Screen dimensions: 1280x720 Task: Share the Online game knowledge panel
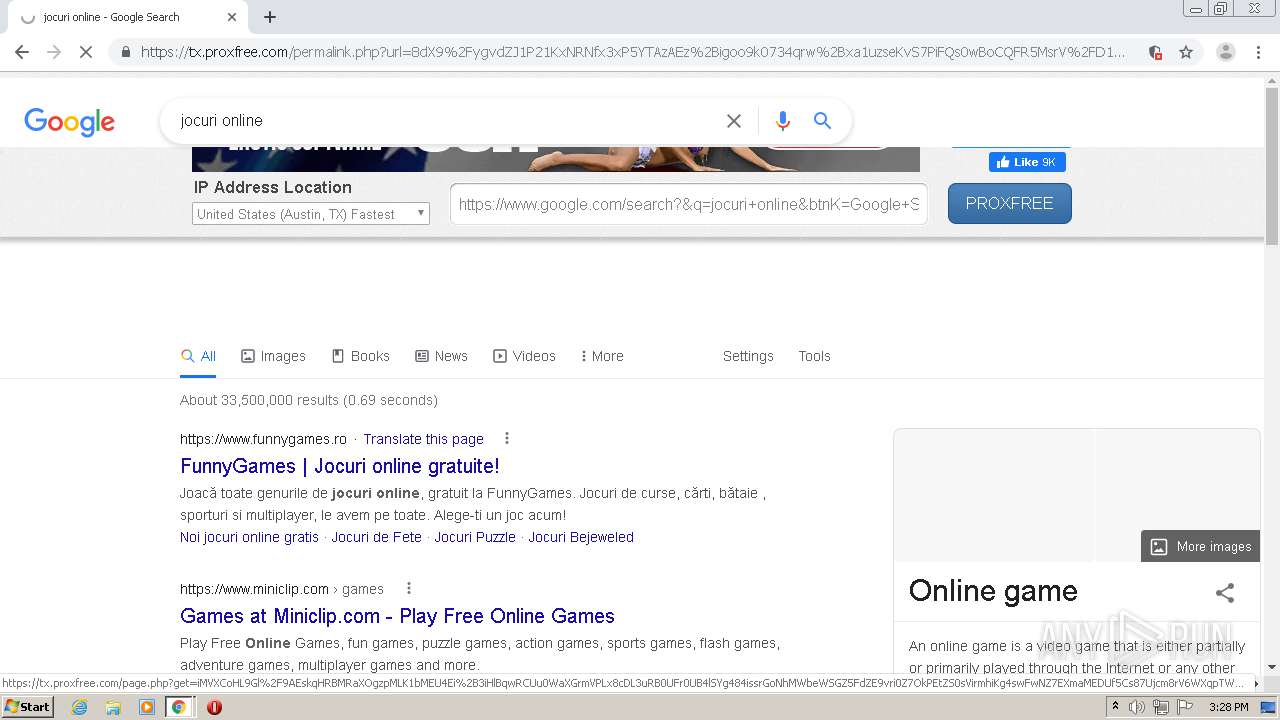click(x=1225, y=592)
